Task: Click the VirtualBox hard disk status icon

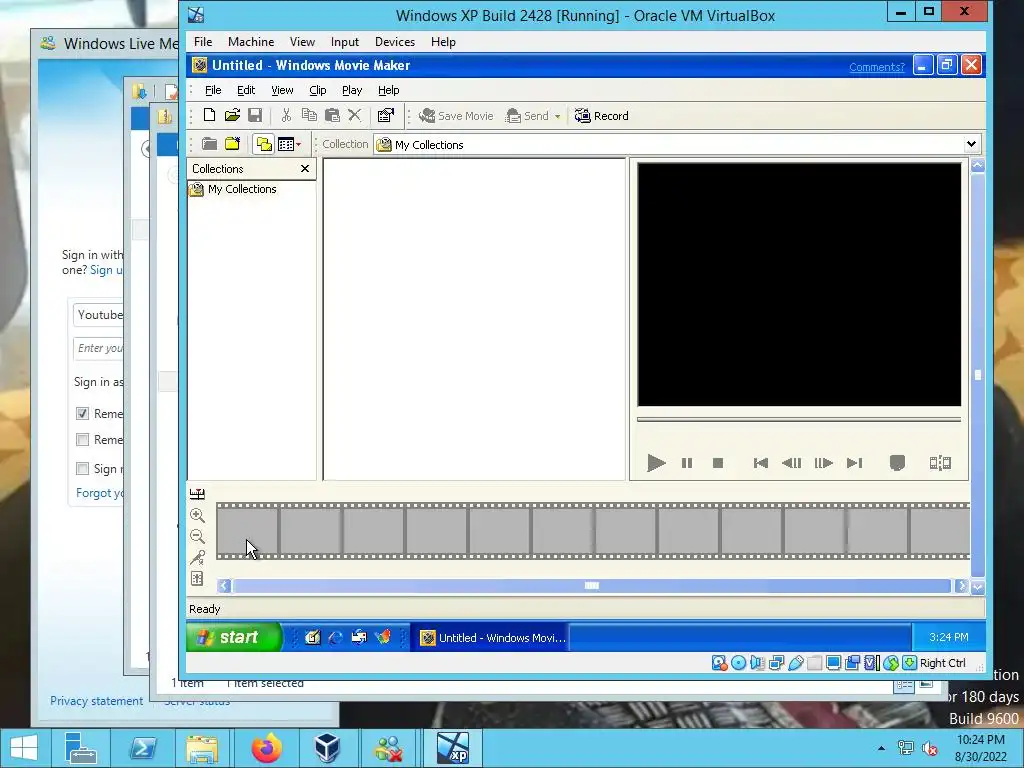Action: point(720,664)
